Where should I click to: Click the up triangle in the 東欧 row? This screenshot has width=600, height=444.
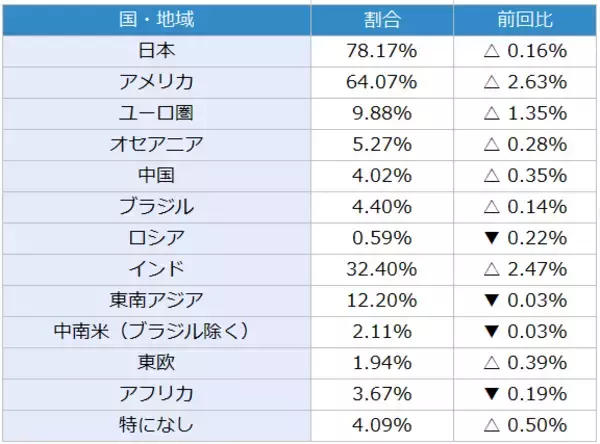click(491, 362)
